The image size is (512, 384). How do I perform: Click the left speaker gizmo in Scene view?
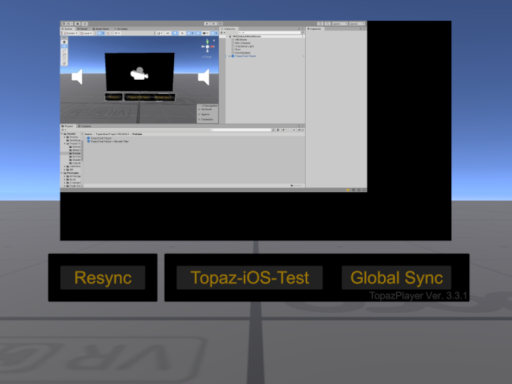(77, 77)
